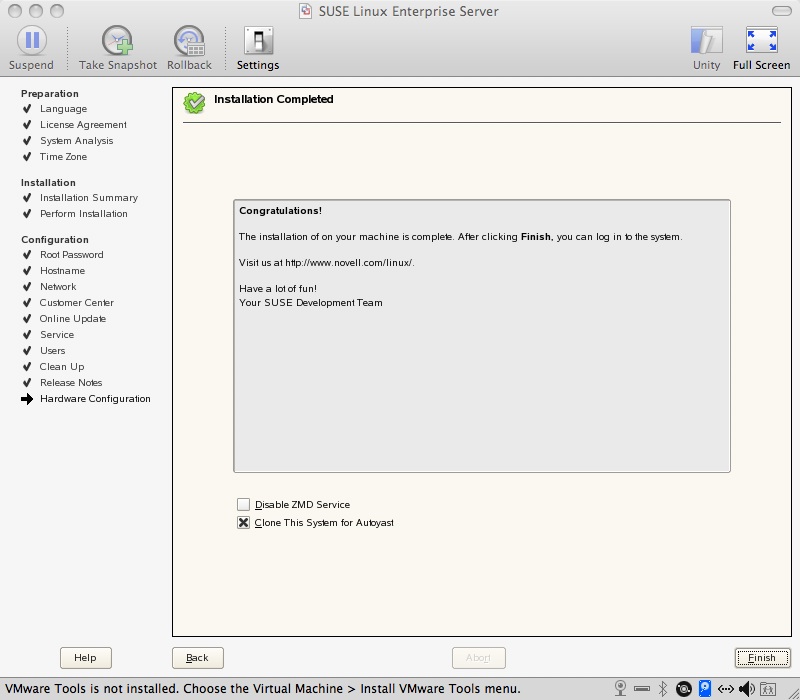
Task: Select the Online Update step
Action: [73, 319]
